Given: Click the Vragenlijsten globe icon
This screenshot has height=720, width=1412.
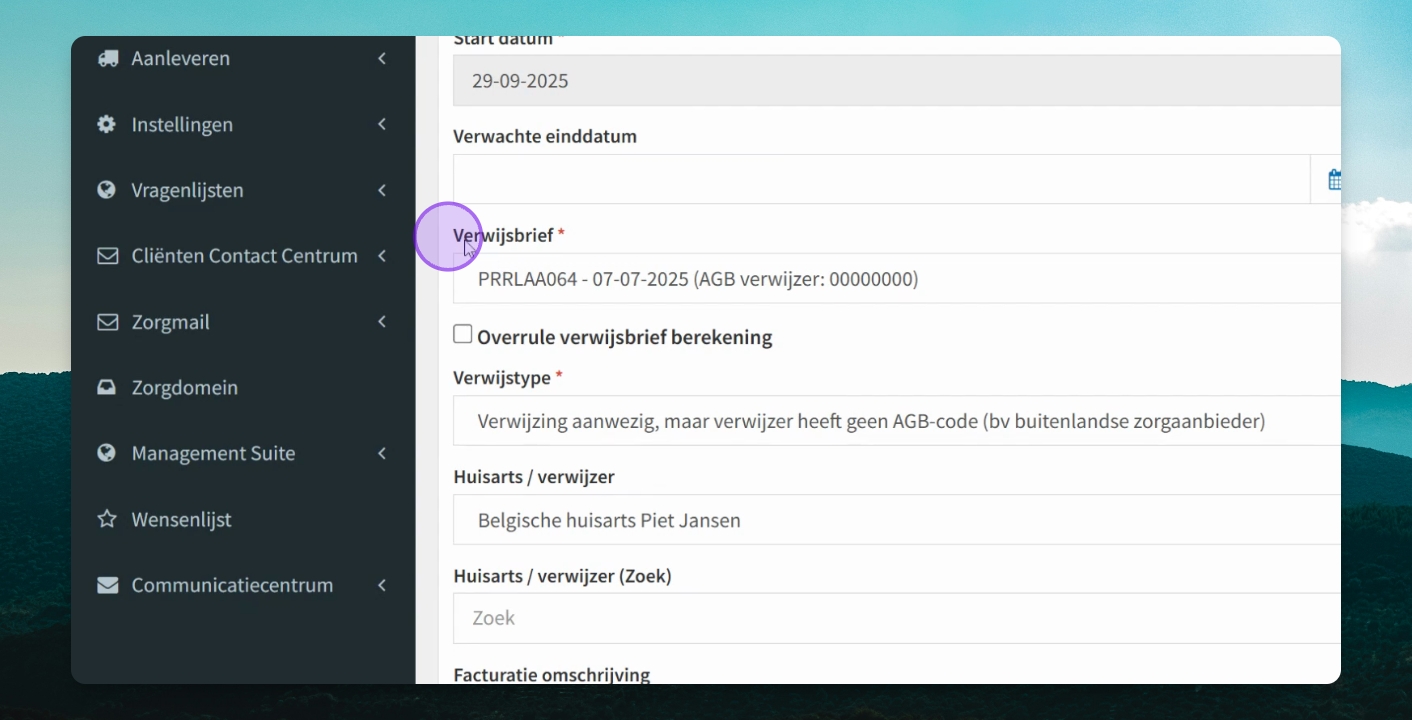Looking at the screenshot, I should [107, 190].
